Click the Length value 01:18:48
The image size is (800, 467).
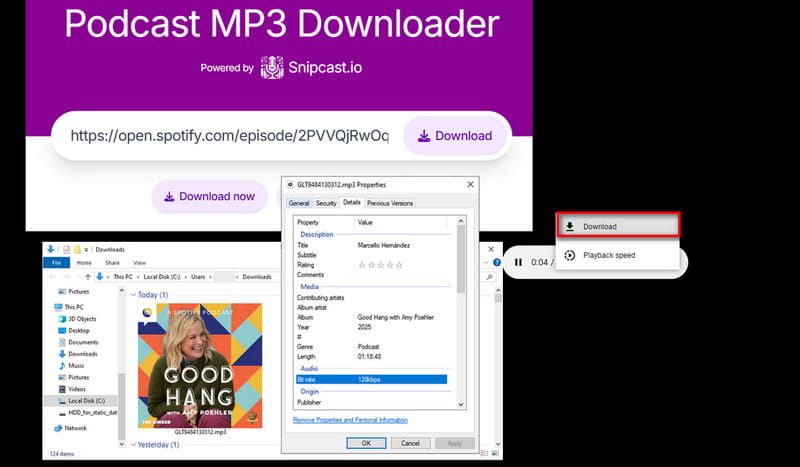coord(369,357)
